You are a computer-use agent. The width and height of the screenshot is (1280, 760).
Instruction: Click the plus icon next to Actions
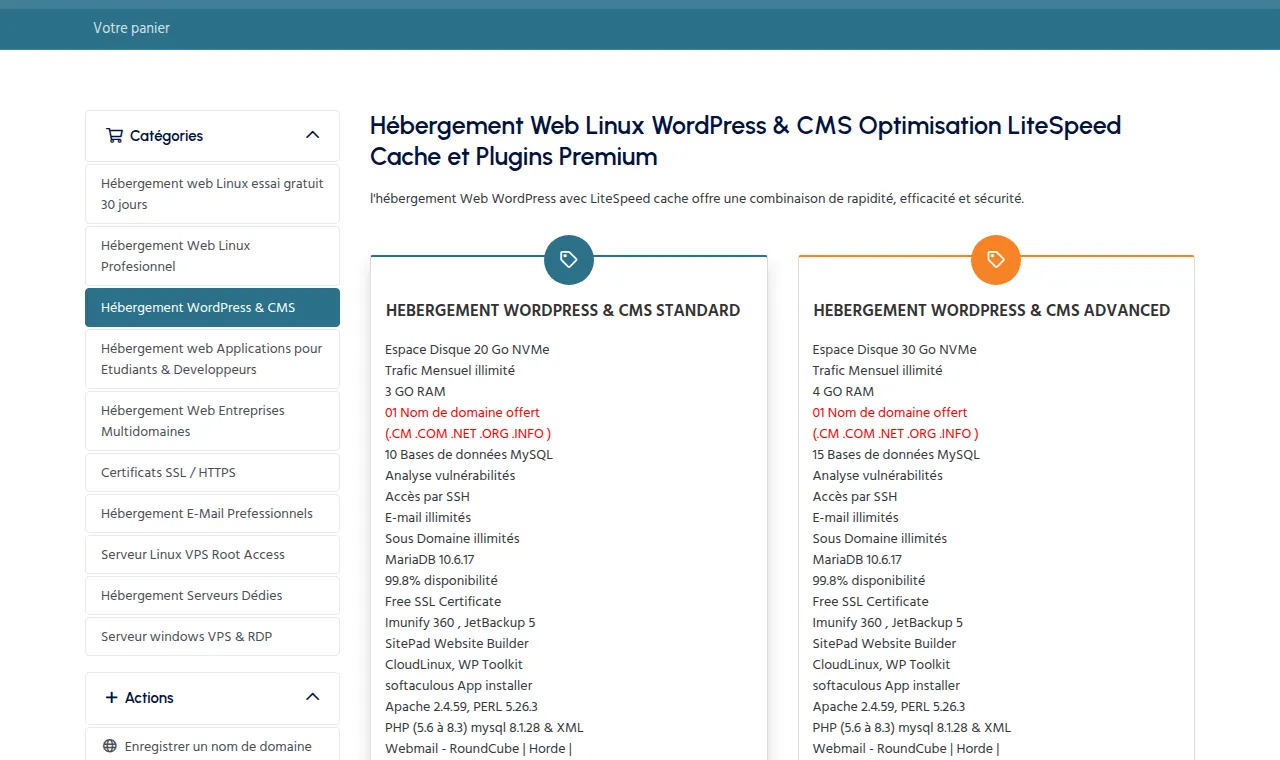[x=111, y=697]
